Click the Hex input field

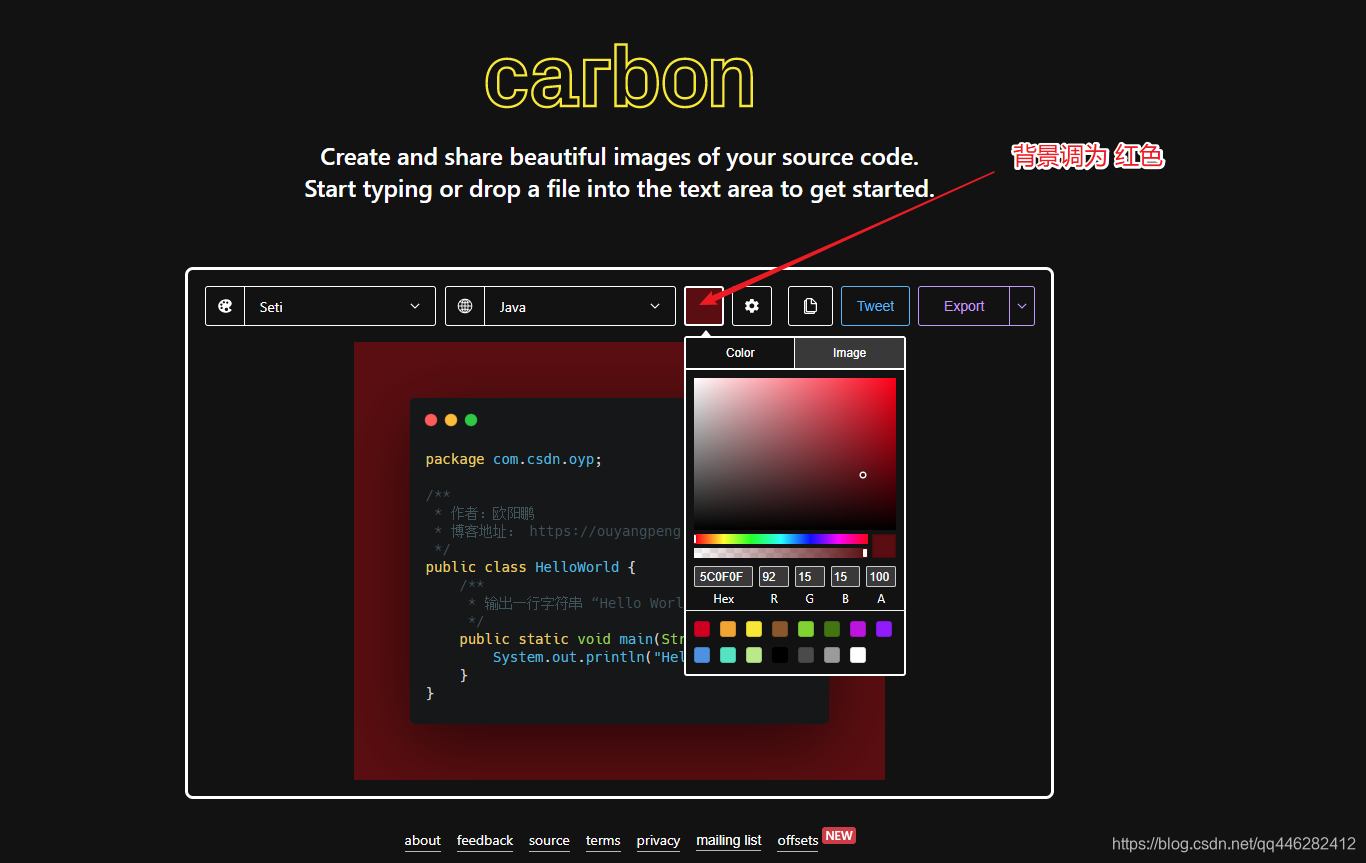click(x=723, y=576)
